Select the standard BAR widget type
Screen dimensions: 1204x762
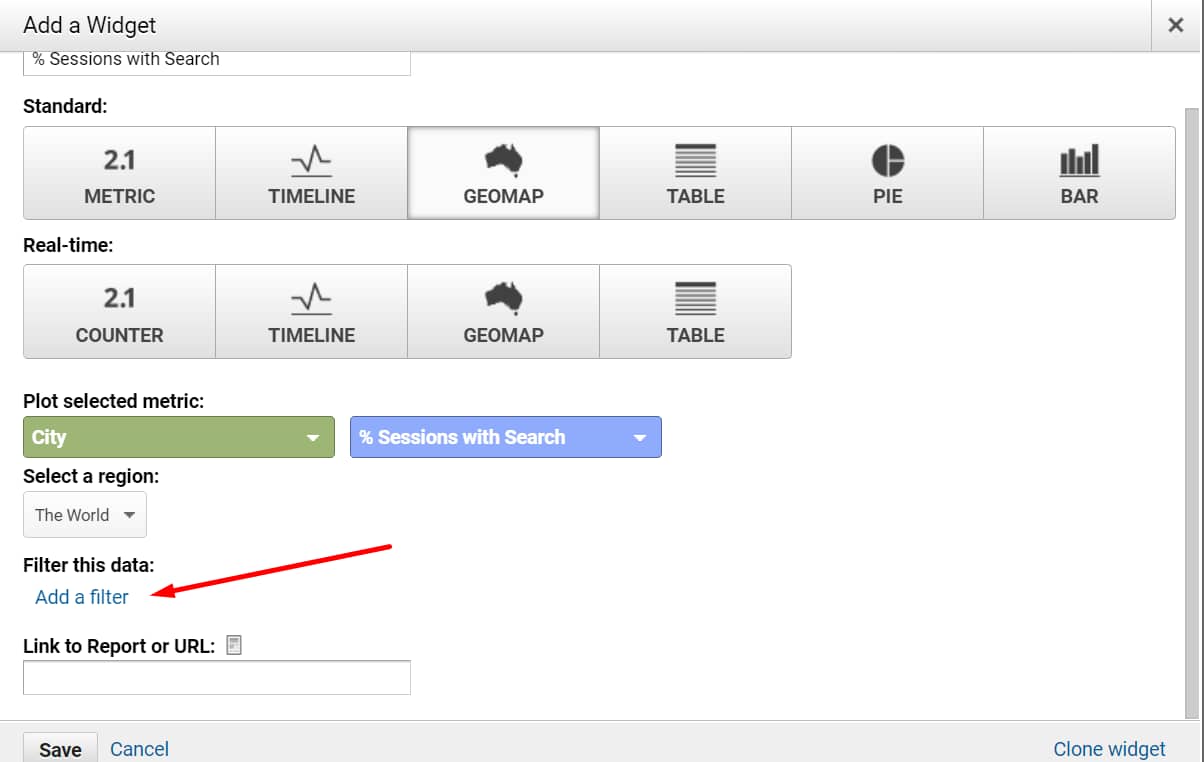pyautogui.click(x=1079, y=173)
